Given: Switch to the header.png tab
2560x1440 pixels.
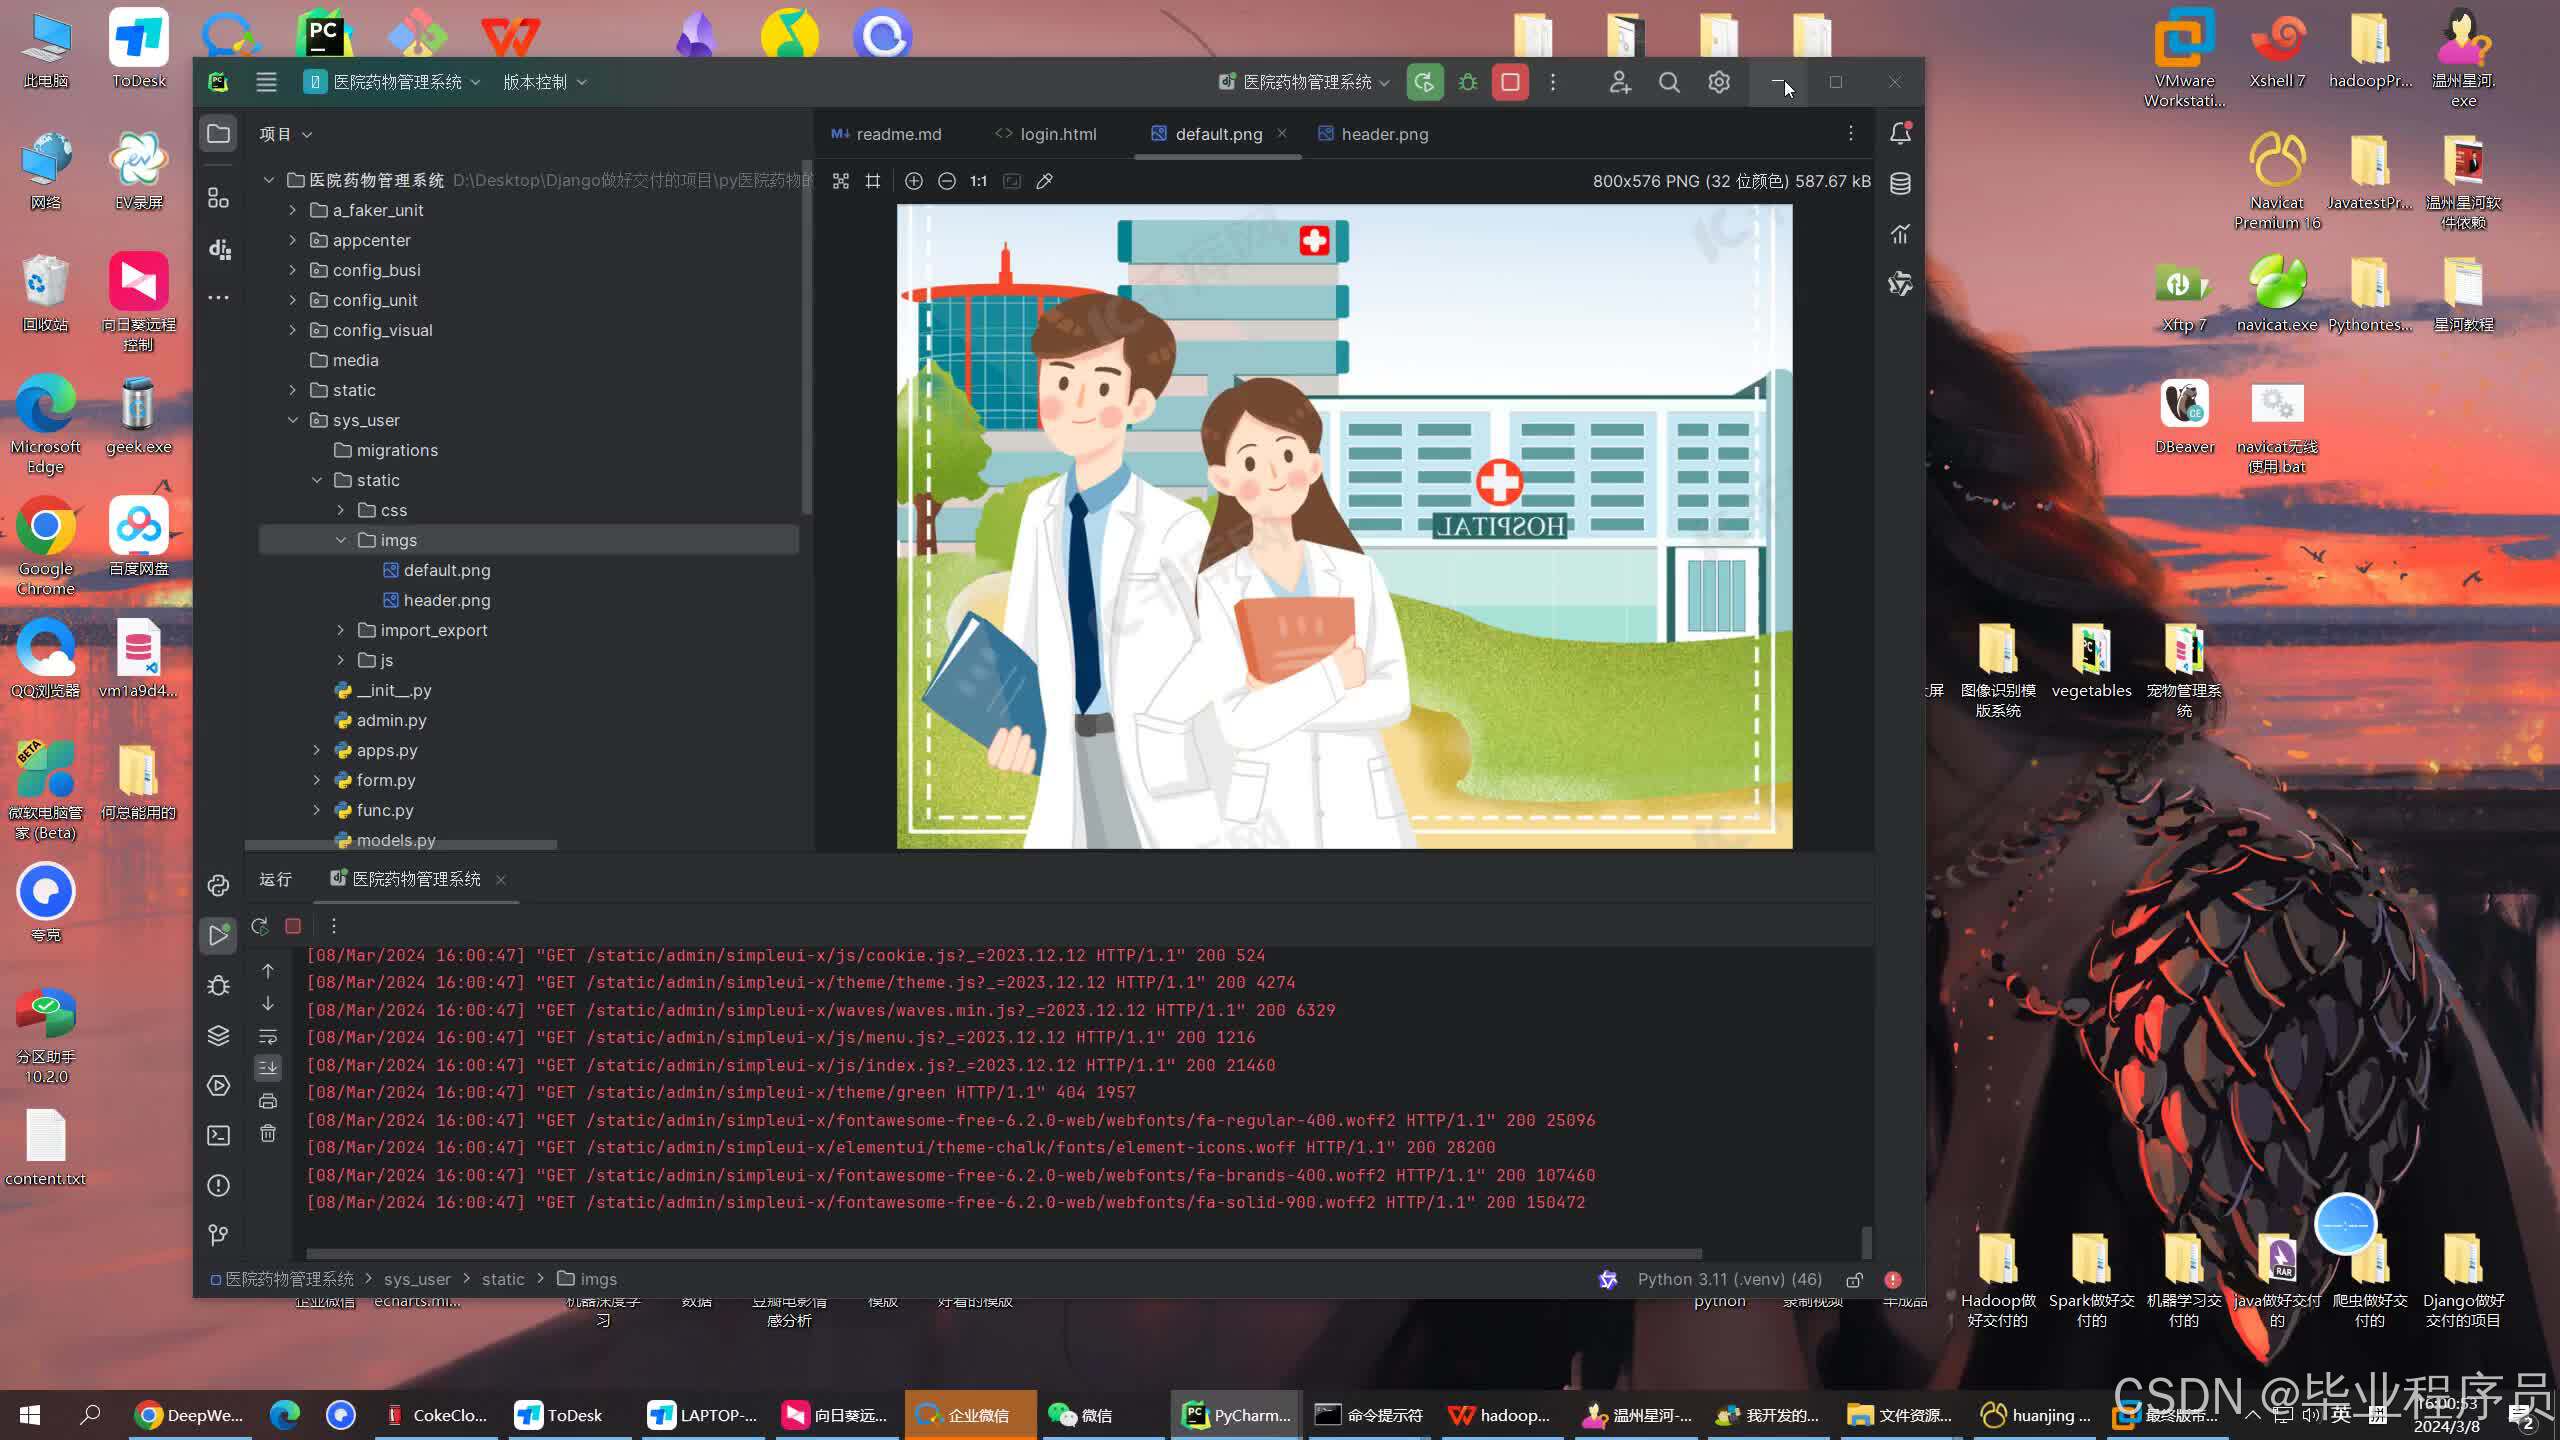Looking at the screenshot, I should [1383, 134].
